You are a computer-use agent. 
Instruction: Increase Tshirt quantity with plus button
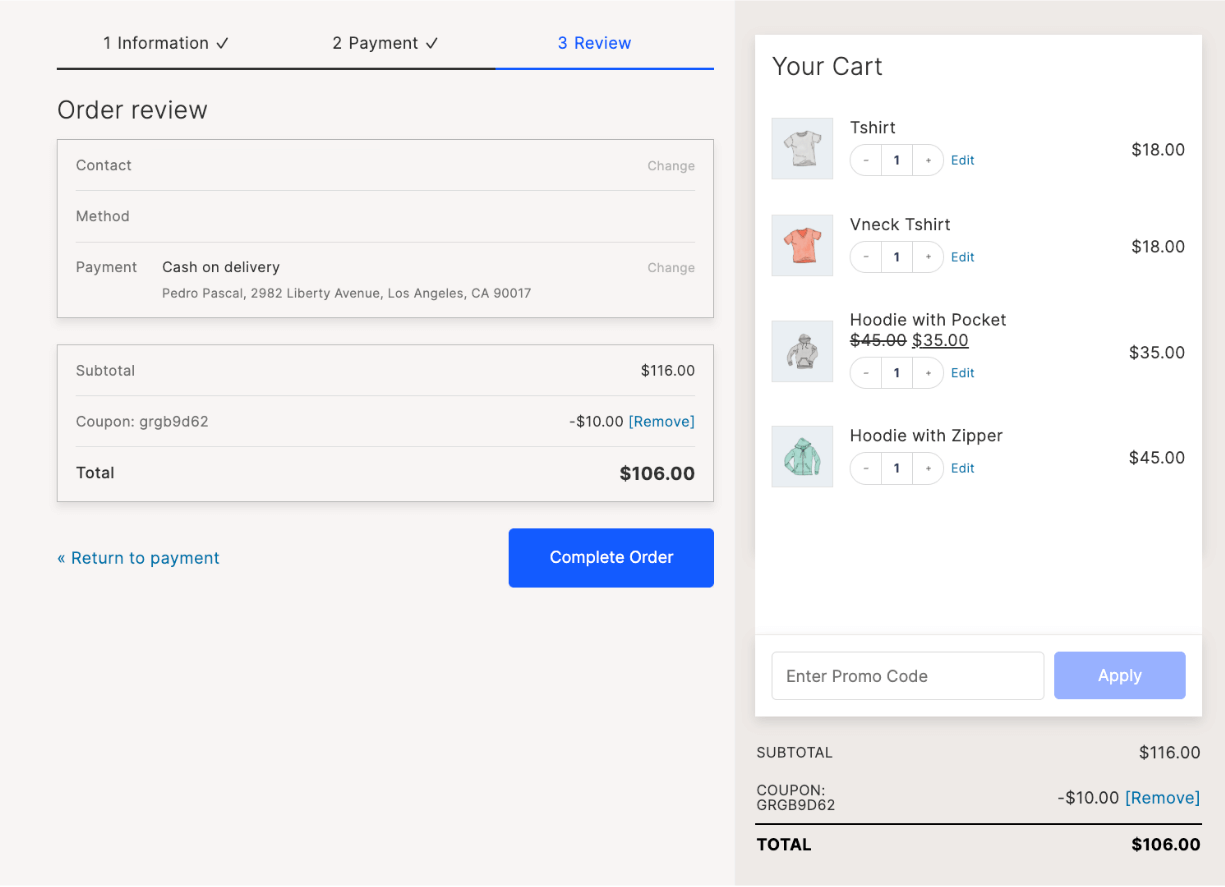(928, 160)
